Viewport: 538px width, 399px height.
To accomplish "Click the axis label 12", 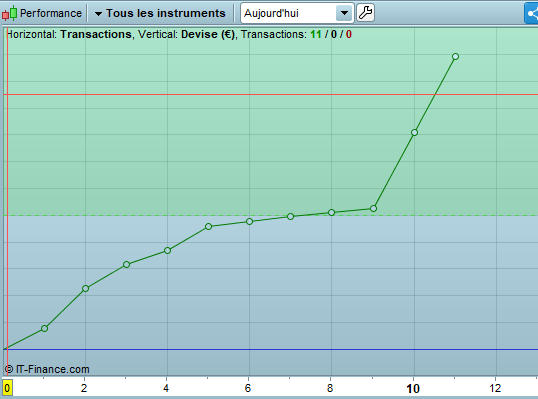I will coord(495,388).
